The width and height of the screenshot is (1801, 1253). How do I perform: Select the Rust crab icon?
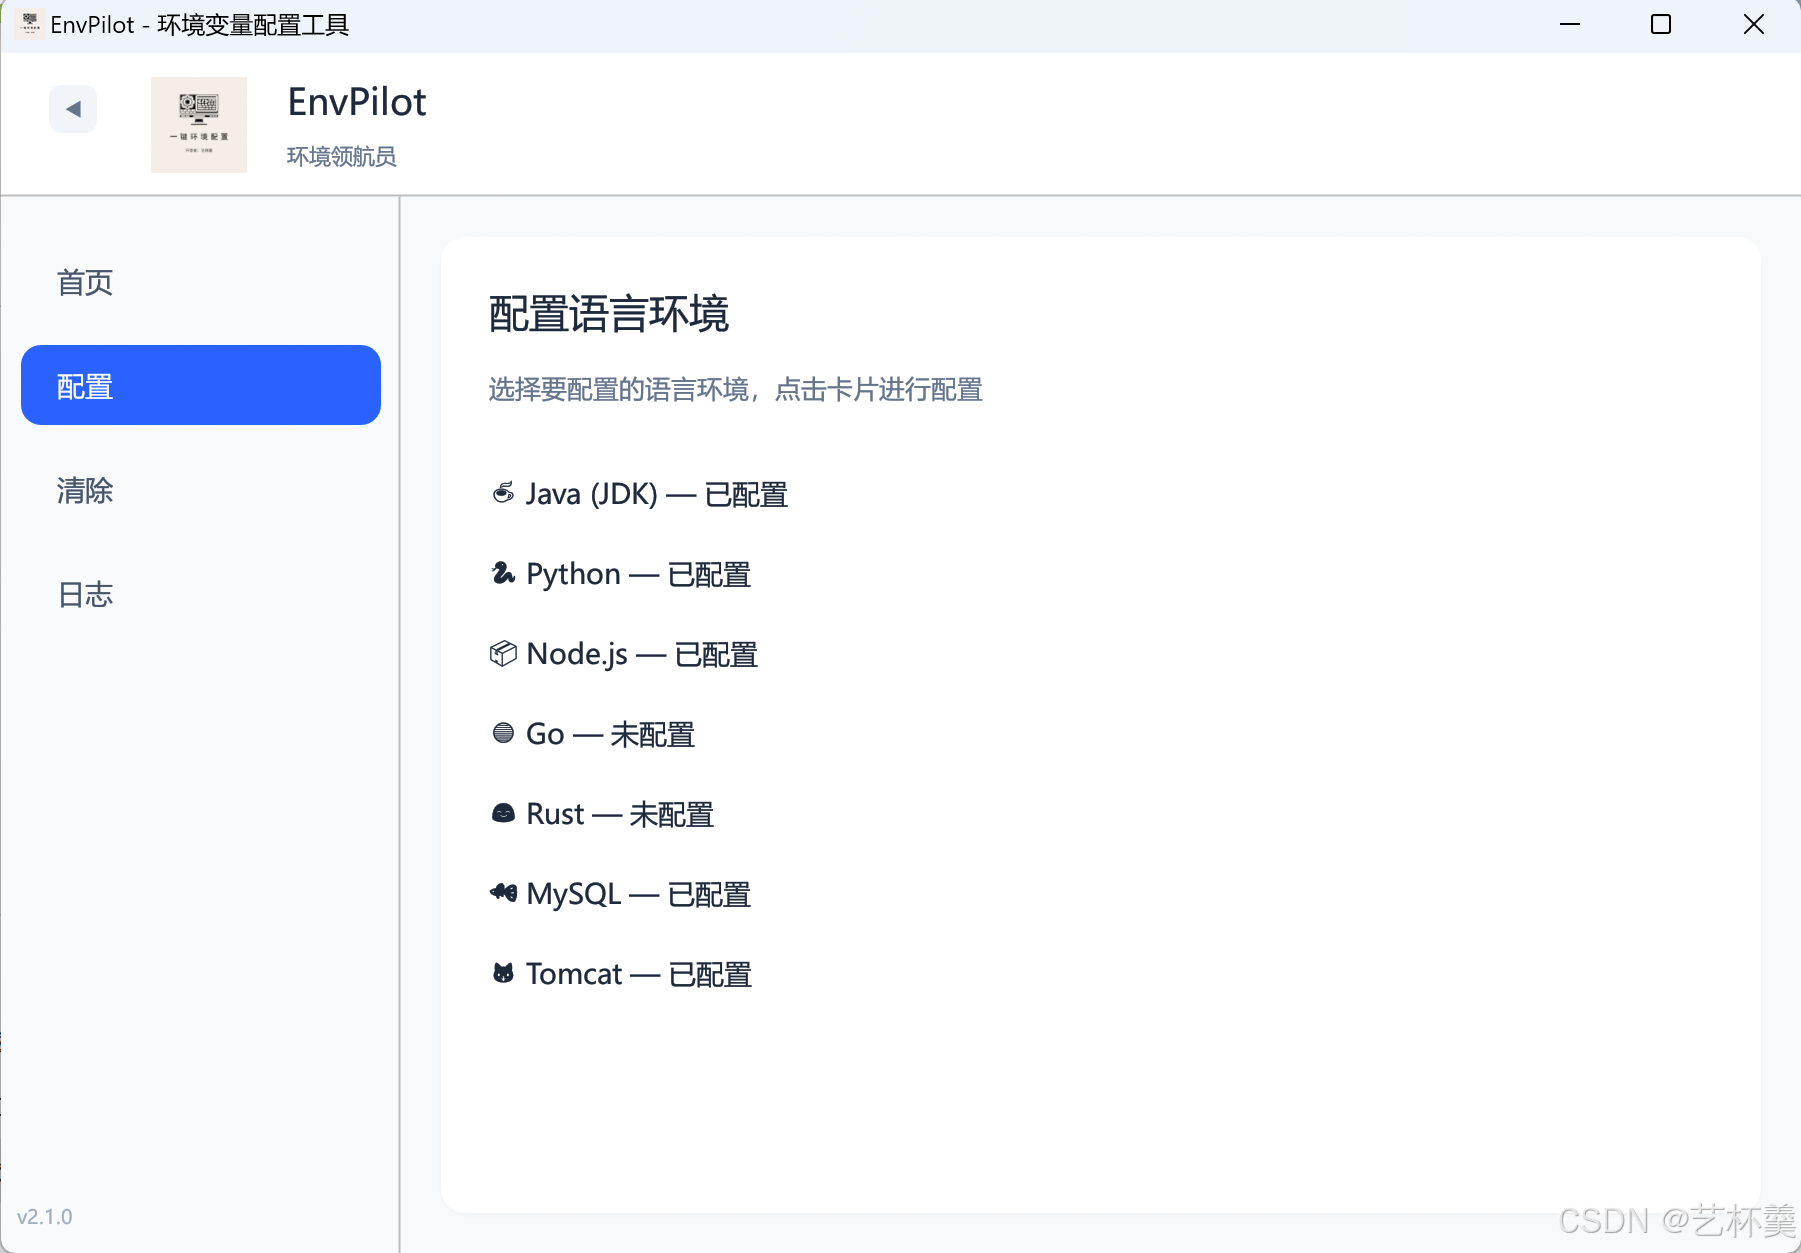pyautogui.click(x=503, y=813)
